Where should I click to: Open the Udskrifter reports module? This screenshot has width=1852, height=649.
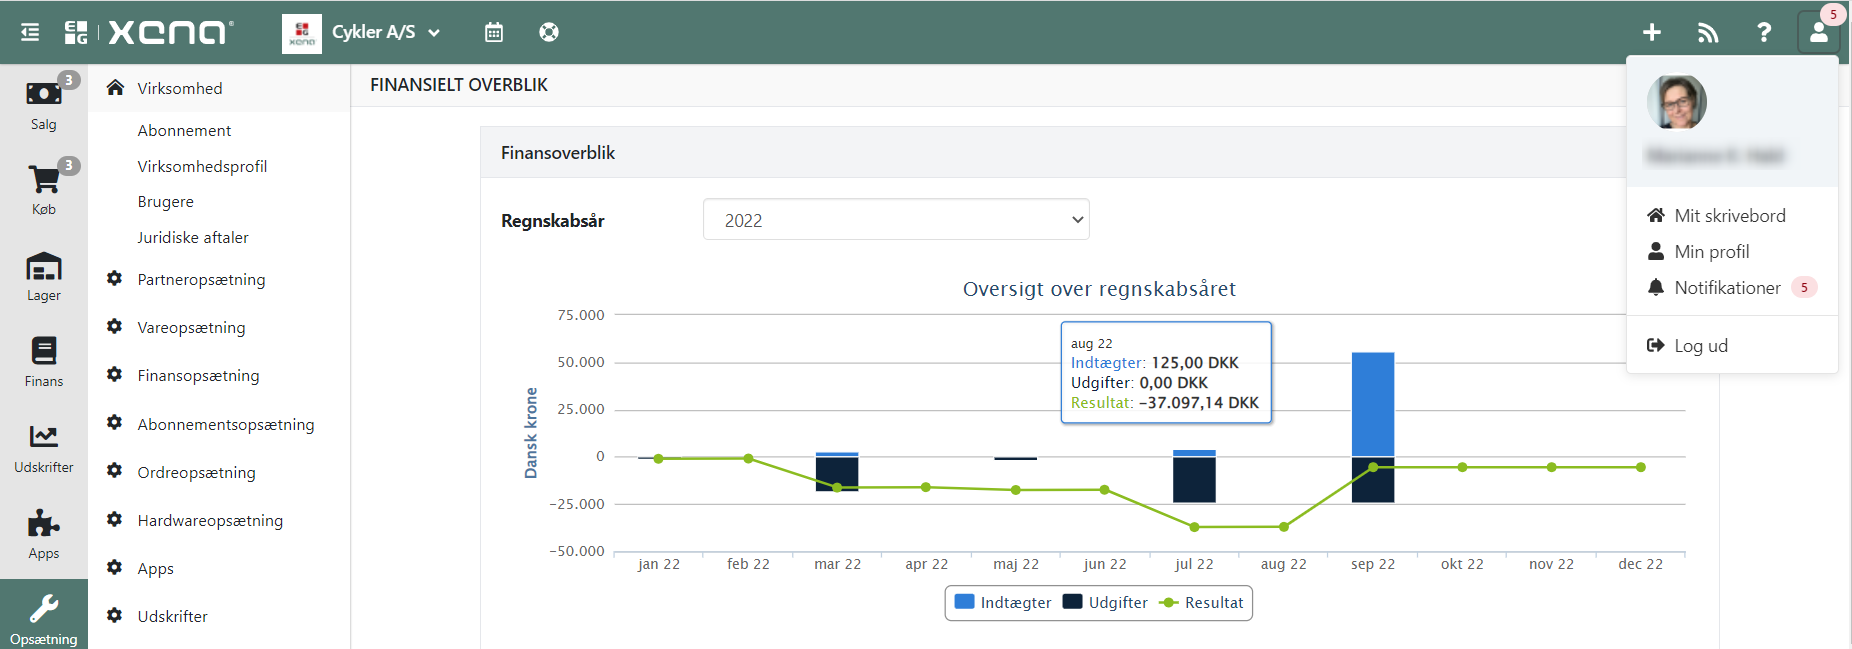pyautogui.click(x=43, y=447)
